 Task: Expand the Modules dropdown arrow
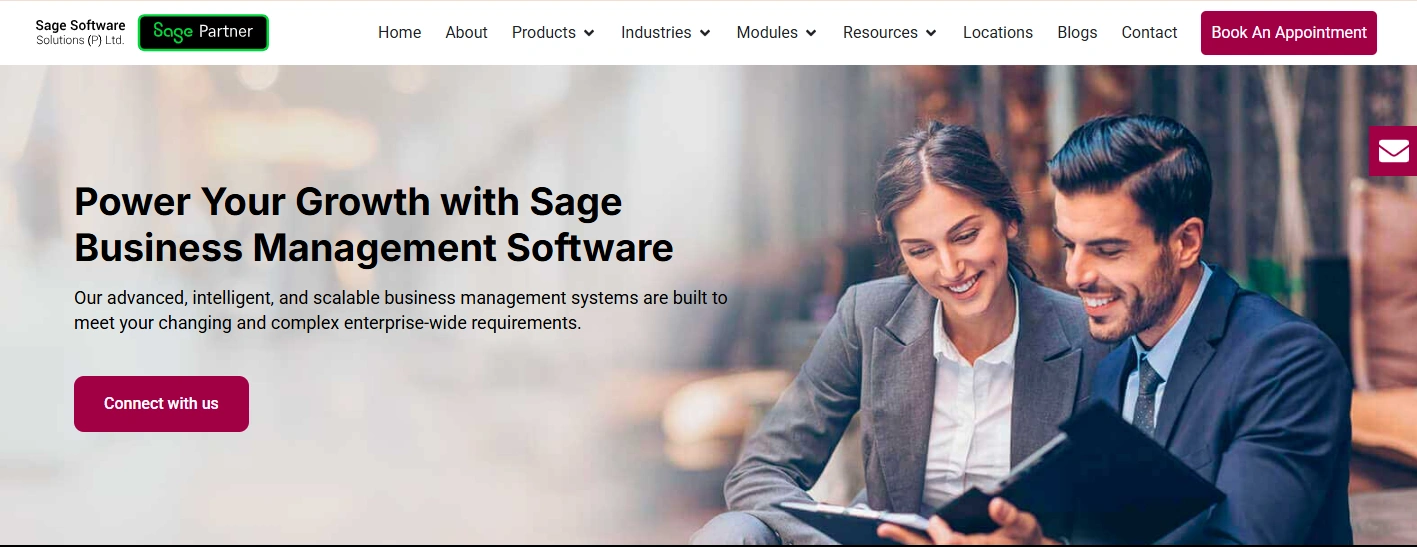pos(811,33)
